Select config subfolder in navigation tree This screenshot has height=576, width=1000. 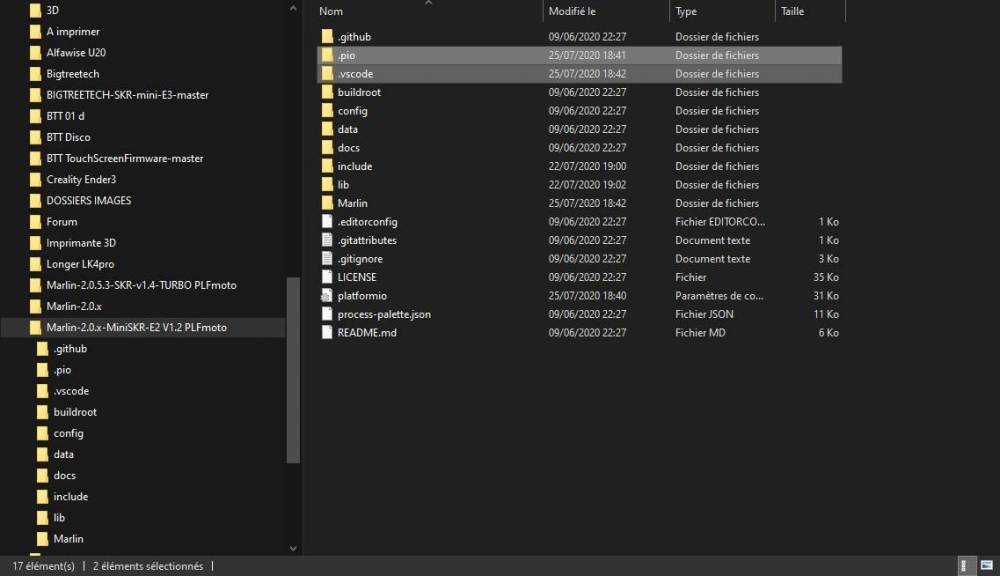point(68,432)
